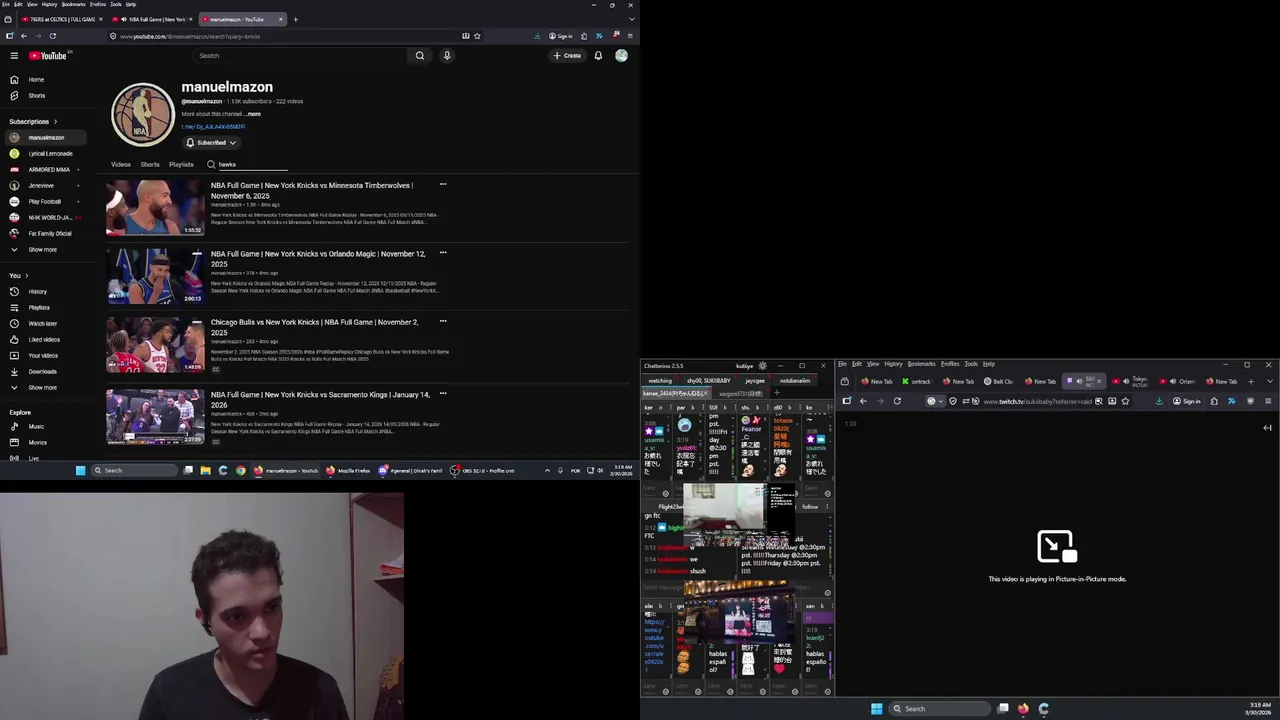Open the Videos channel tab
This screenshot has width=1280, height=720.
(121, 164)
